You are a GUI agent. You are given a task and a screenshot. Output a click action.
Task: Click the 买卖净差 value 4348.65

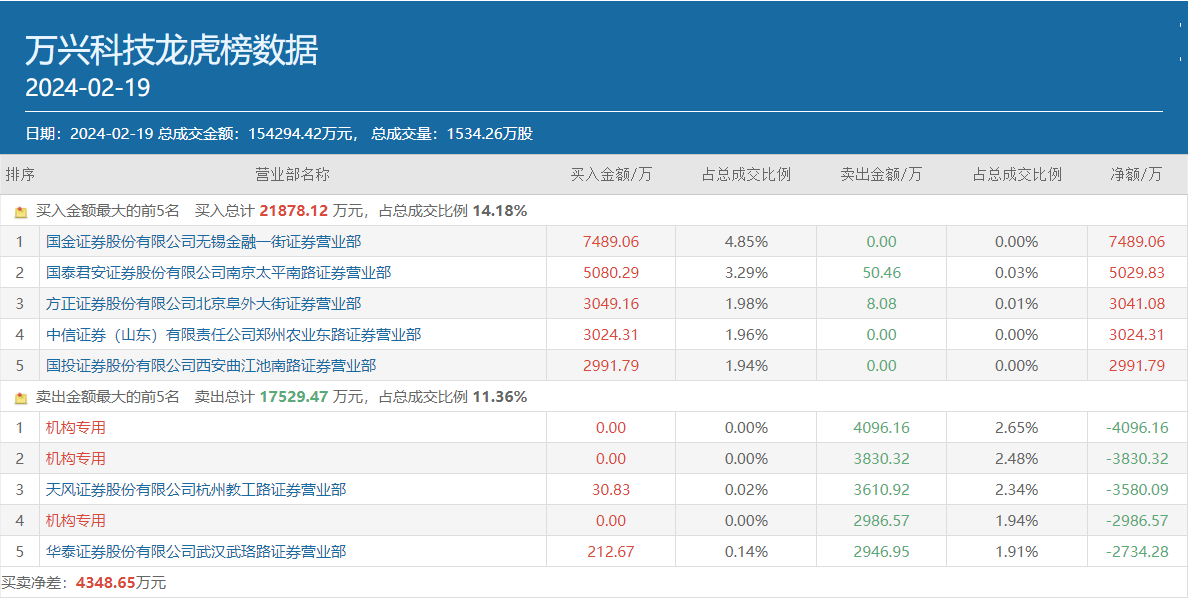point(106,582)
